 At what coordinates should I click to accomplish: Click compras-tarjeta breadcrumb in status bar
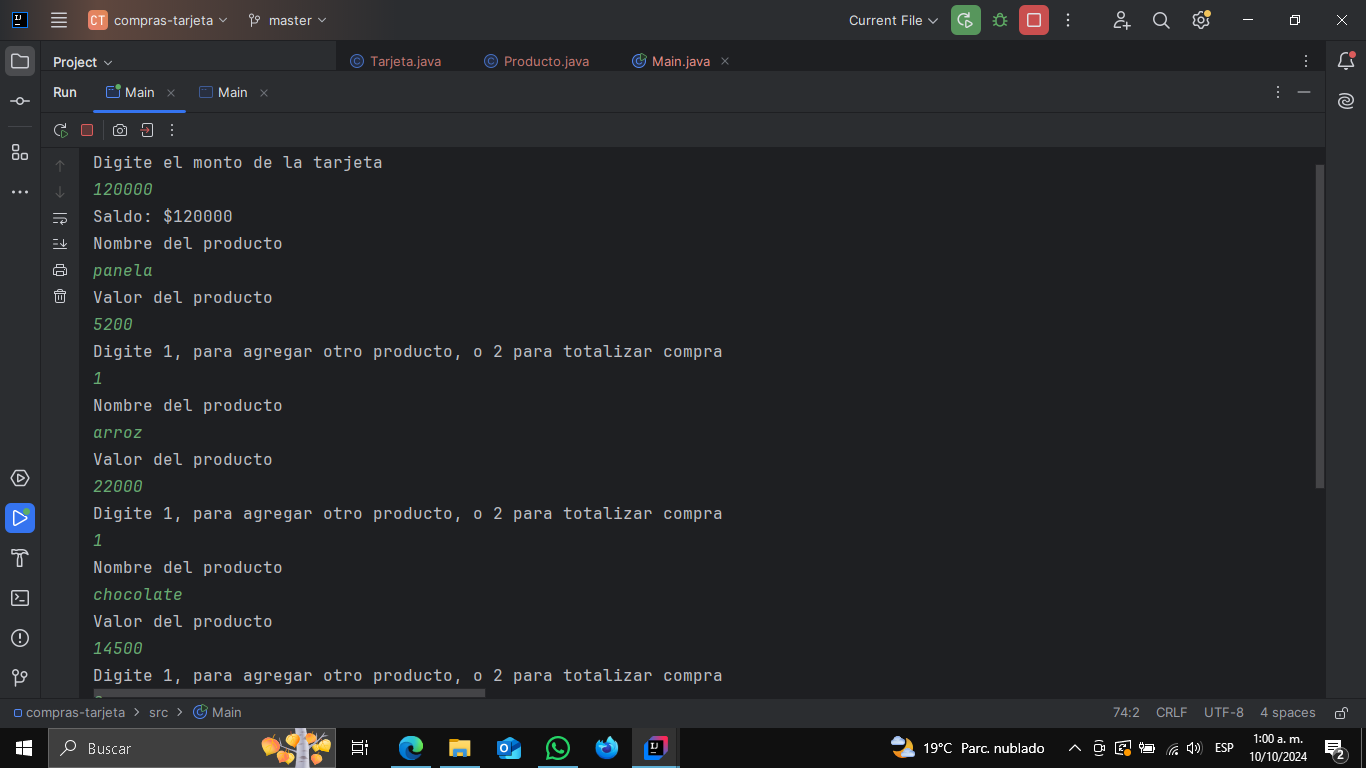[69, 713]
